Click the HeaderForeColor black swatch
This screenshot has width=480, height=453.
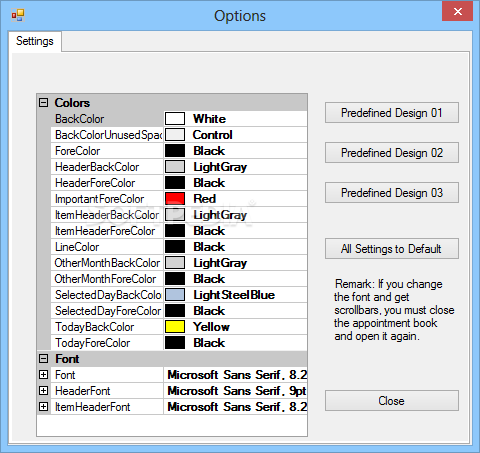(175, 183)
